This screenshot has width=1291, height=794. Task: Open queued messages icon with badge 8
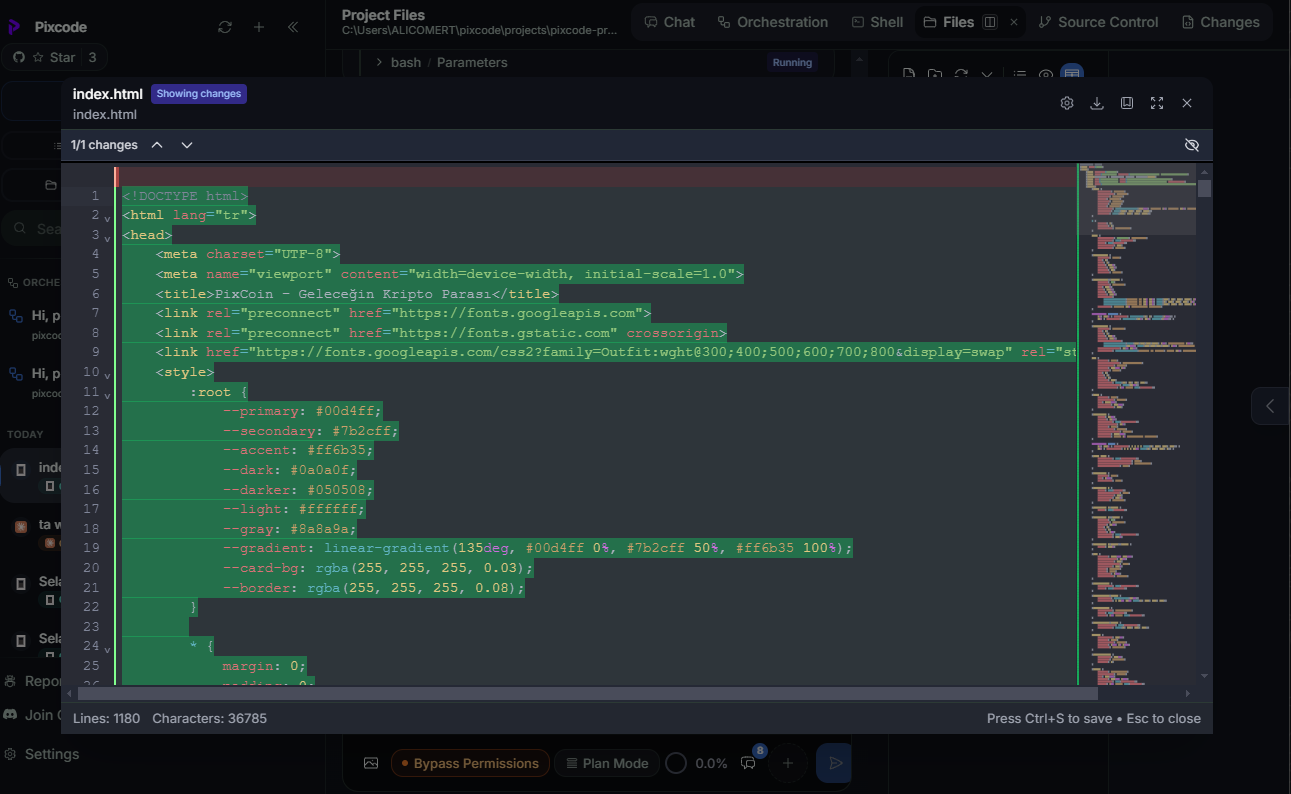tap(748, 763)
